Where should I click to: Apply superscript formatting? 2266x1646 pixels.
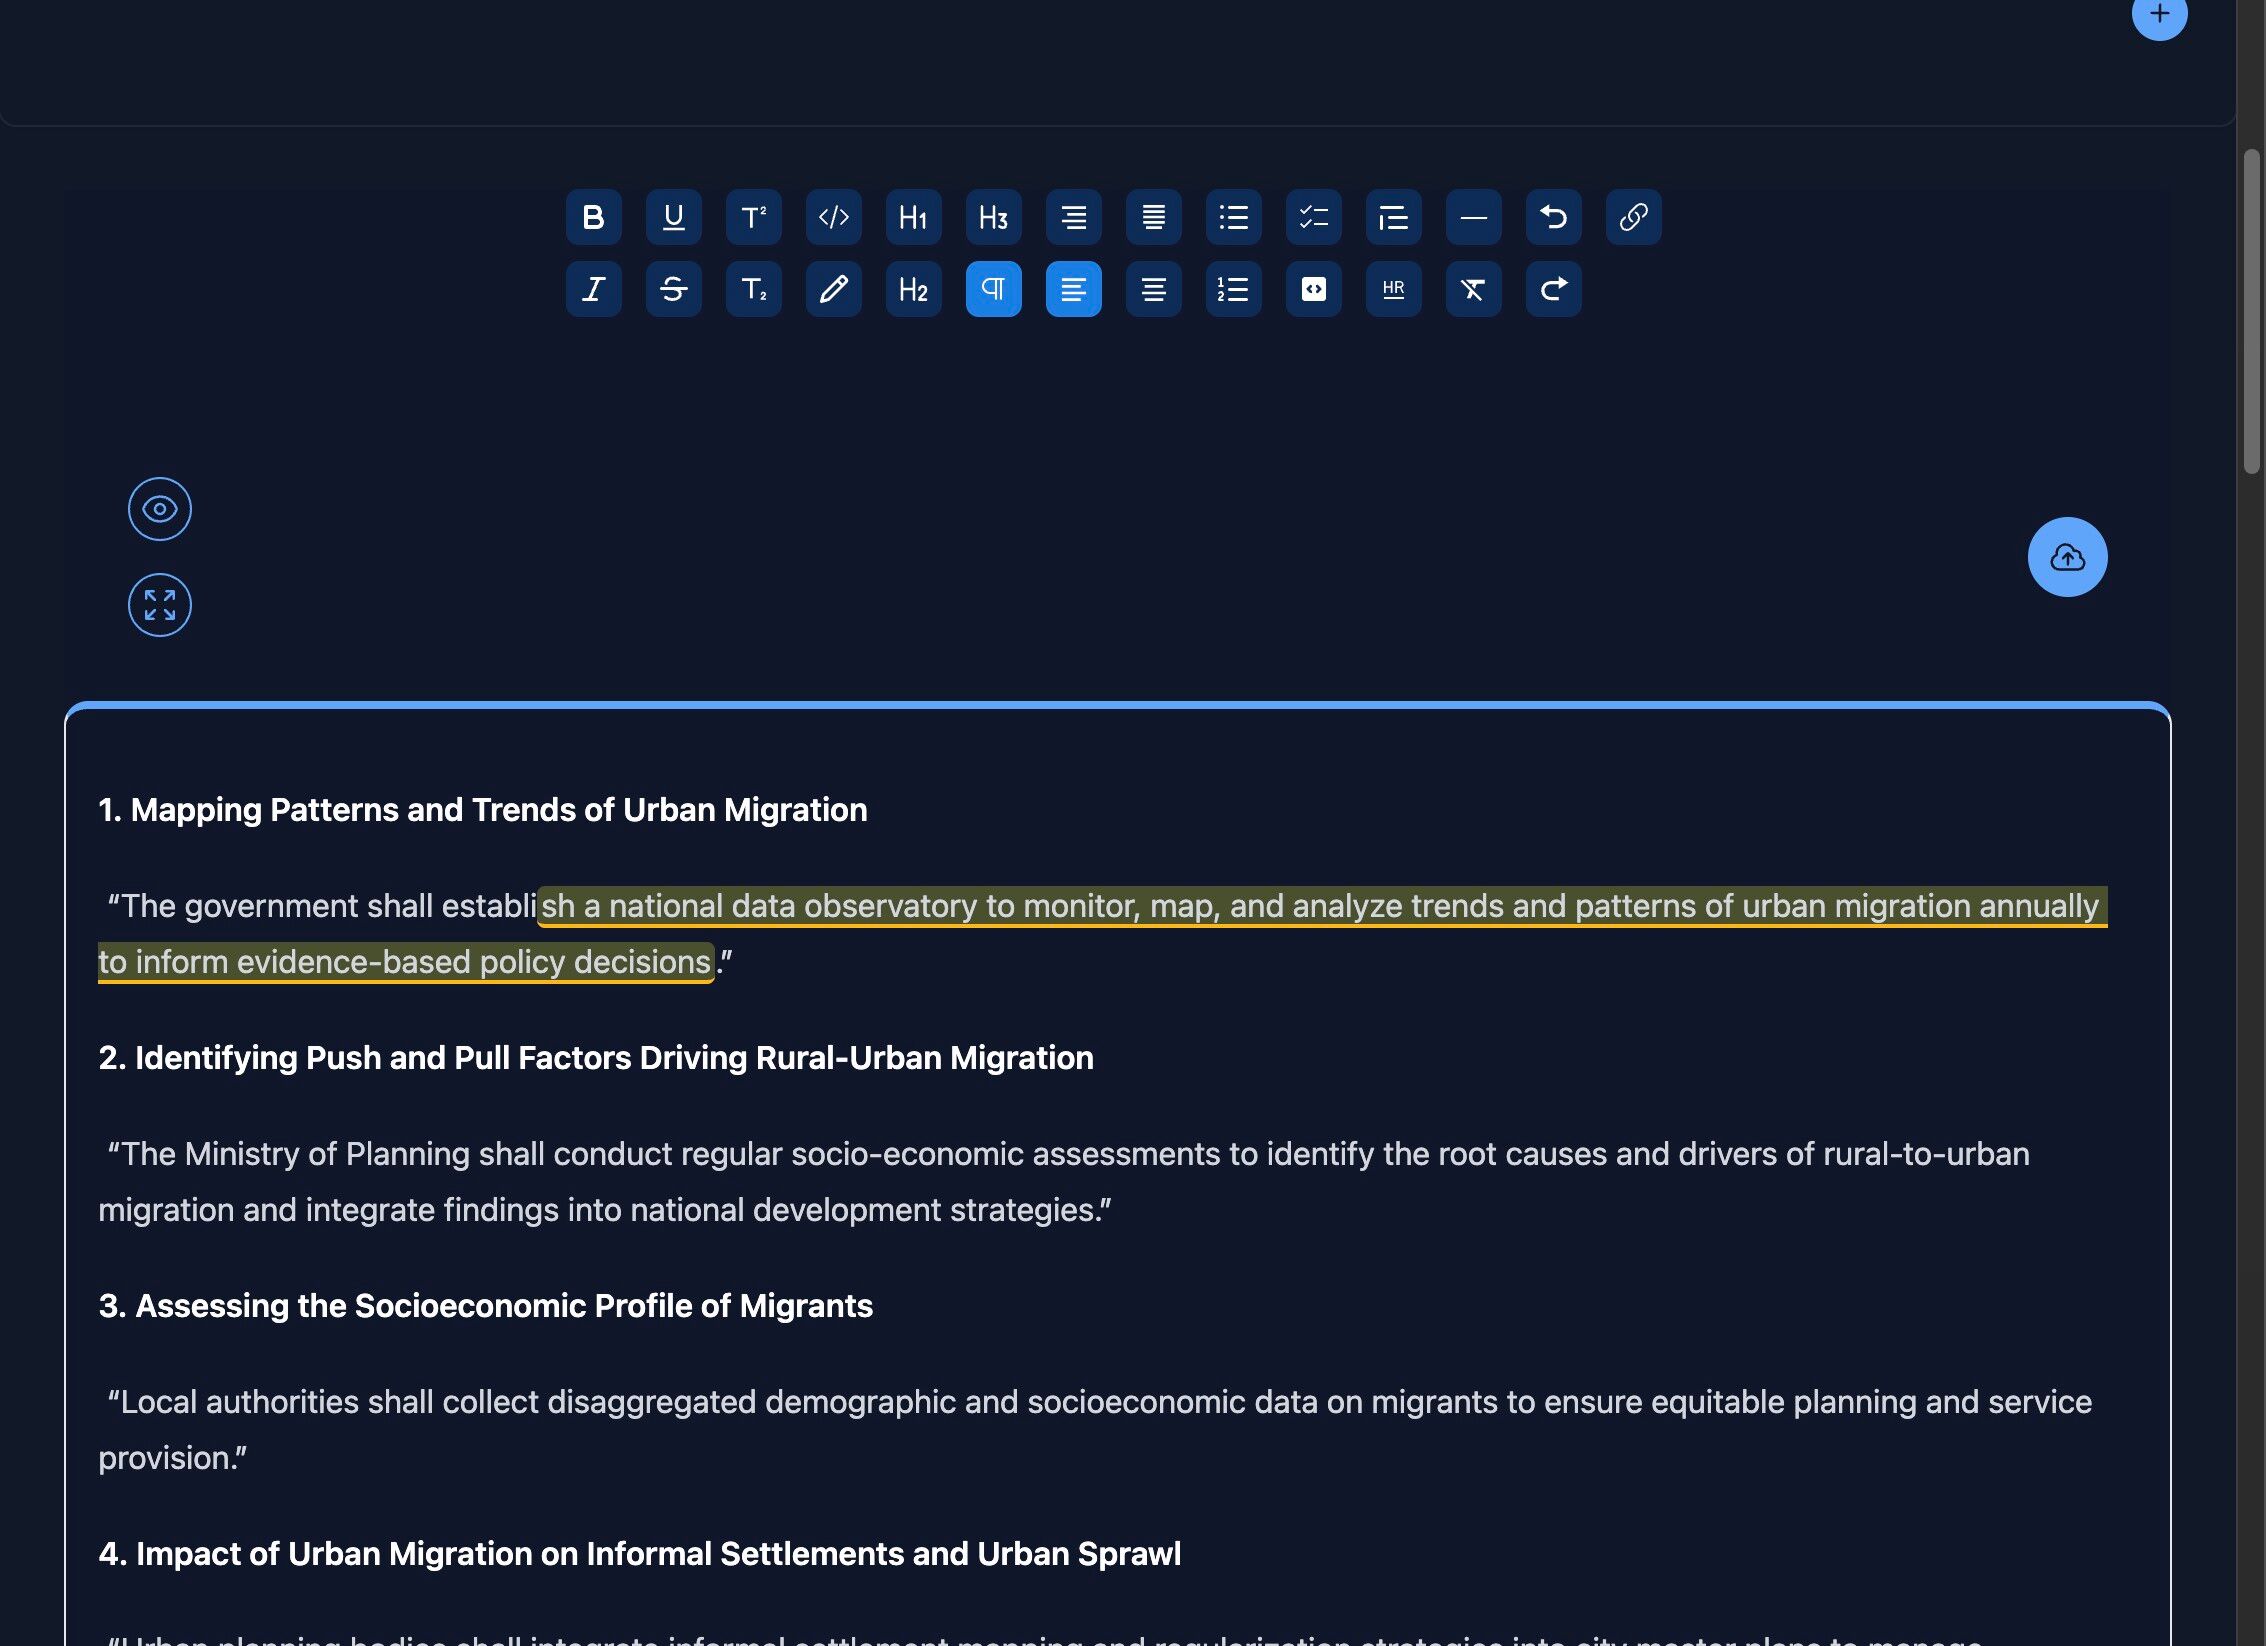753,217
